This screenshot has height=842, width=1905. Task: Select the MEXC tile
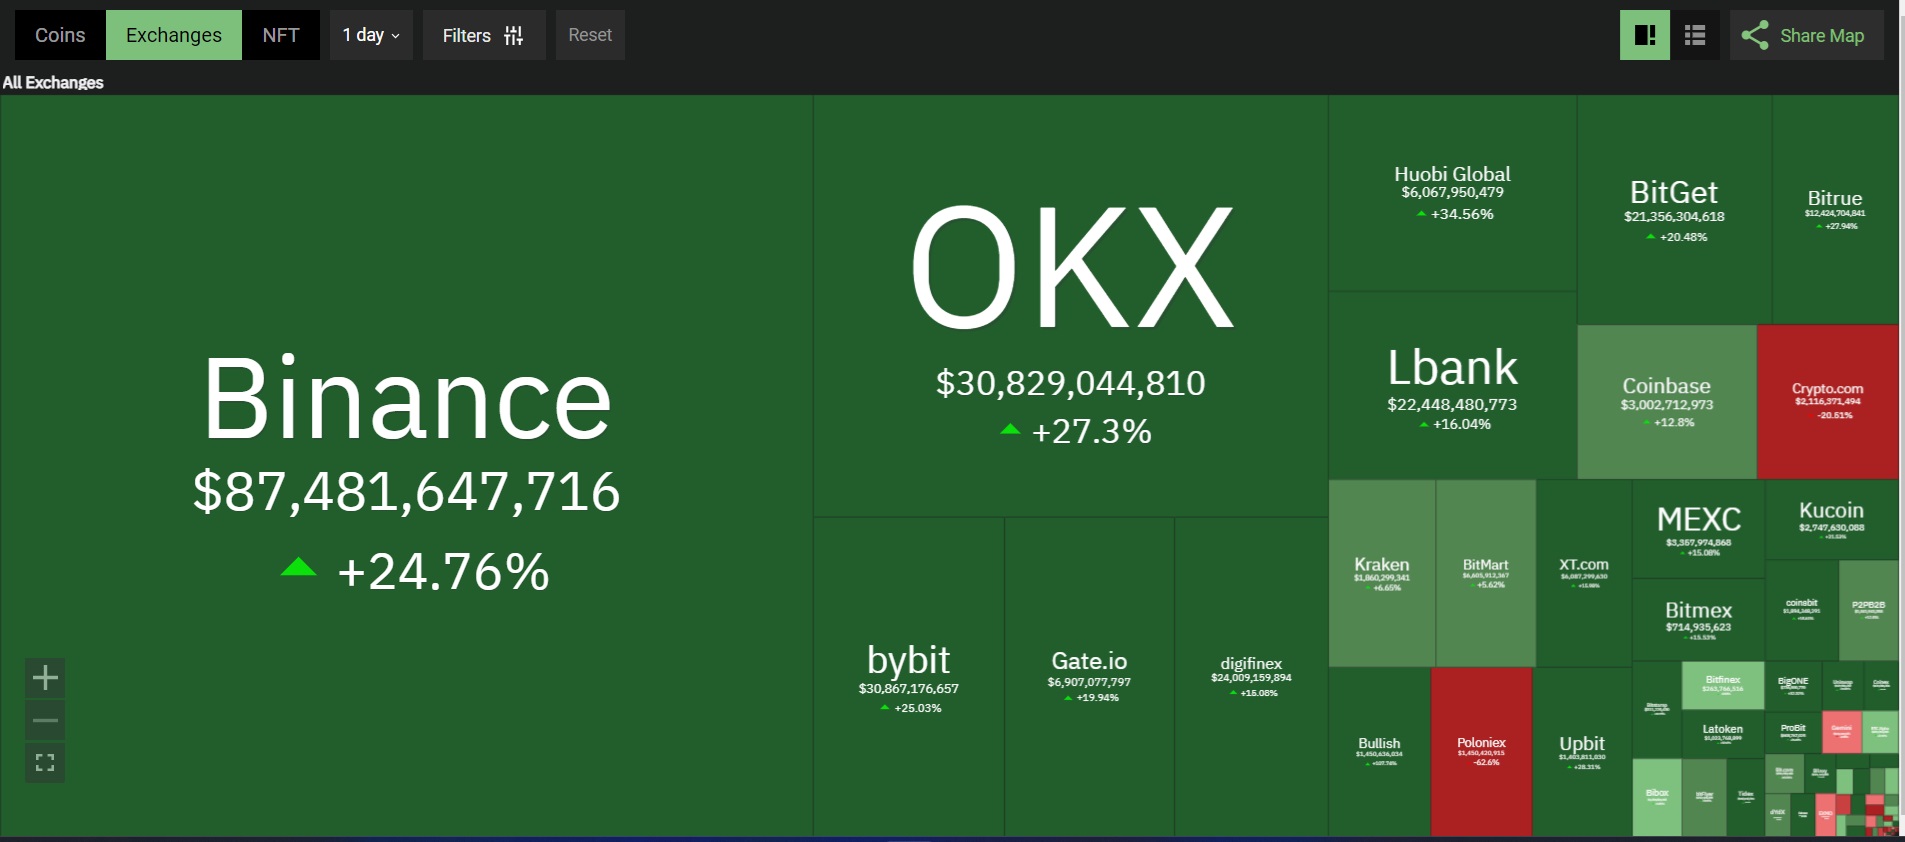click(x=1699, y=529)
